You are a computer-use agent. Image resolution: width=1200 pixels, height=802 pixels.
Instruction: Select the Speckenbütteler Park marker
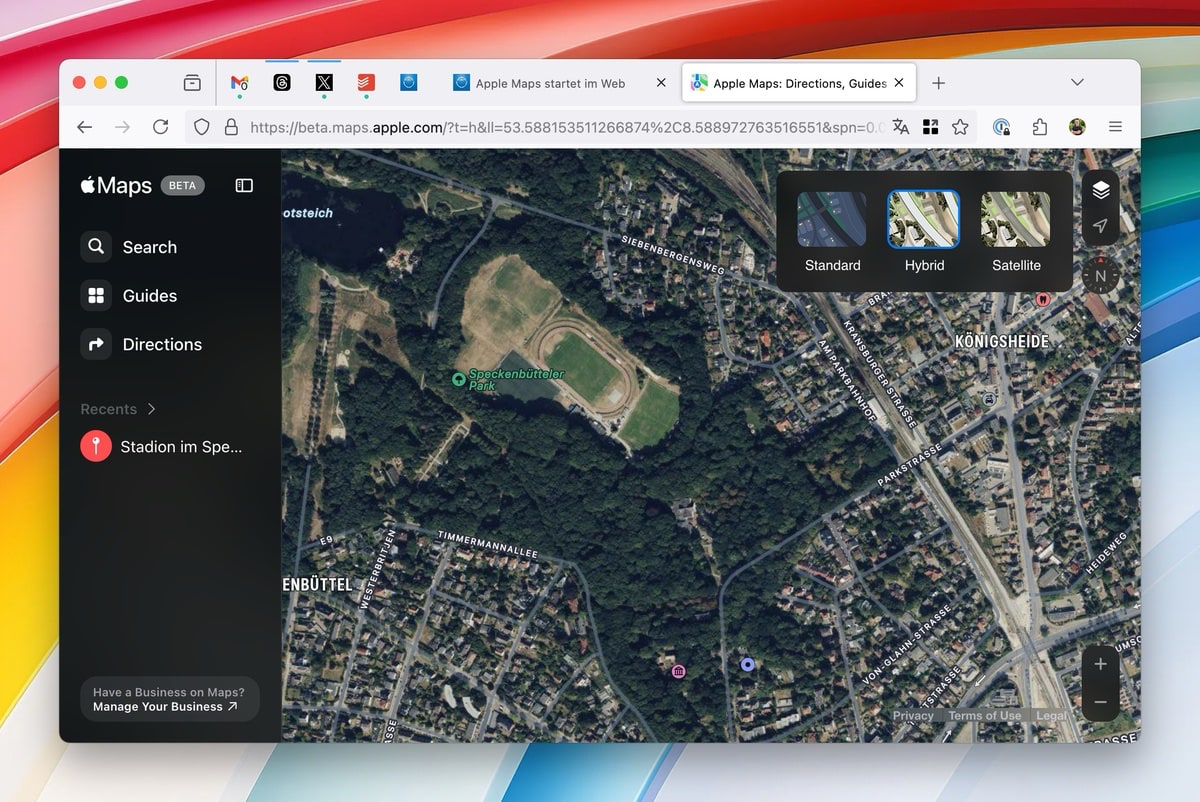click(x=459, y=380)
